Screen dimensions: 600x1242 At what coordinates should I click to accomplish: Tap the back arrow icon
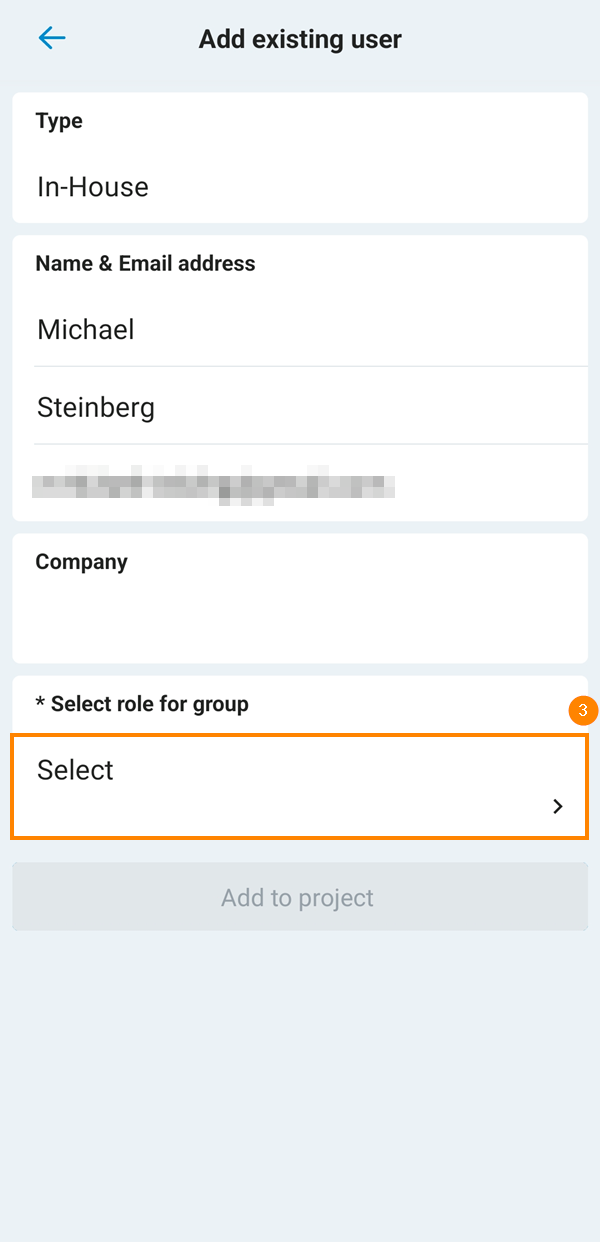click(51, 39)
